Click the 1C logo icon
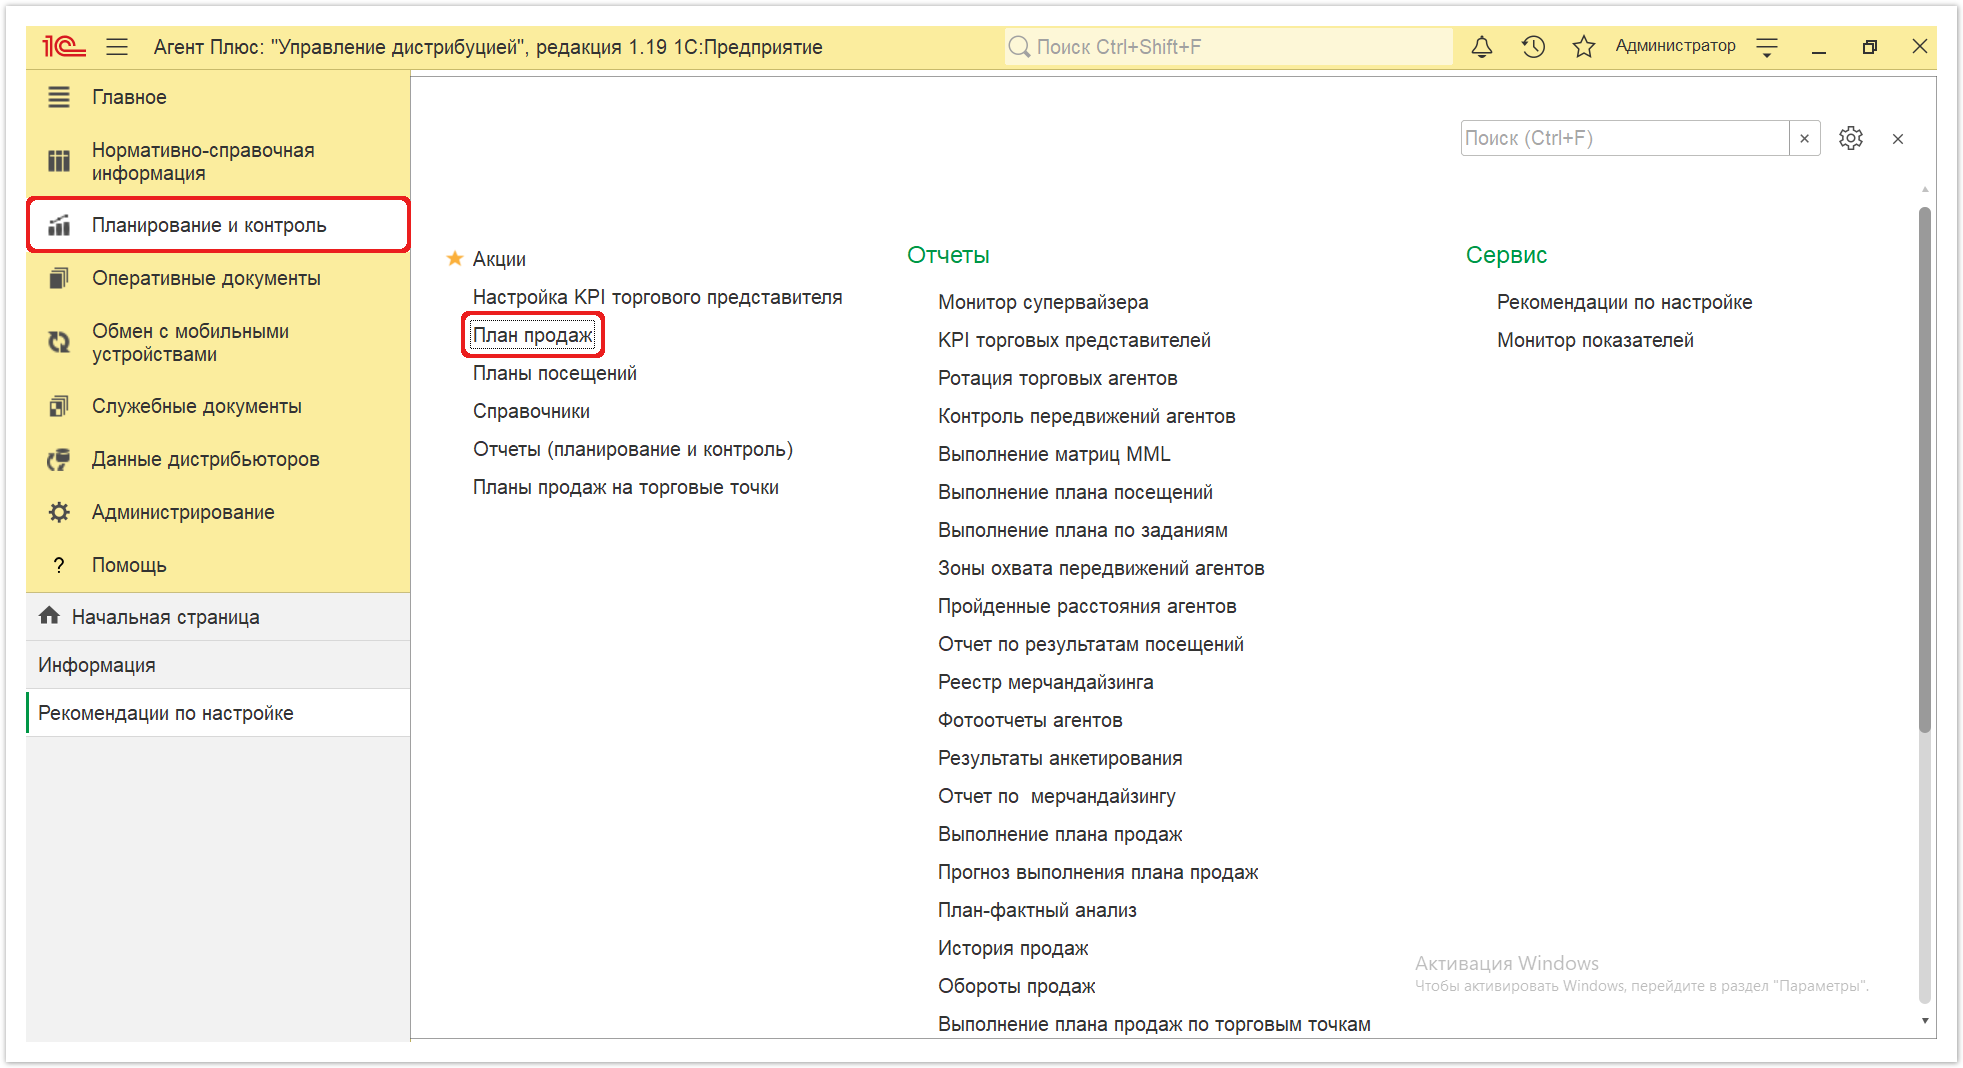This screenshot has height=1068, width=1963. pyautogui.click(x=64, y=46)
